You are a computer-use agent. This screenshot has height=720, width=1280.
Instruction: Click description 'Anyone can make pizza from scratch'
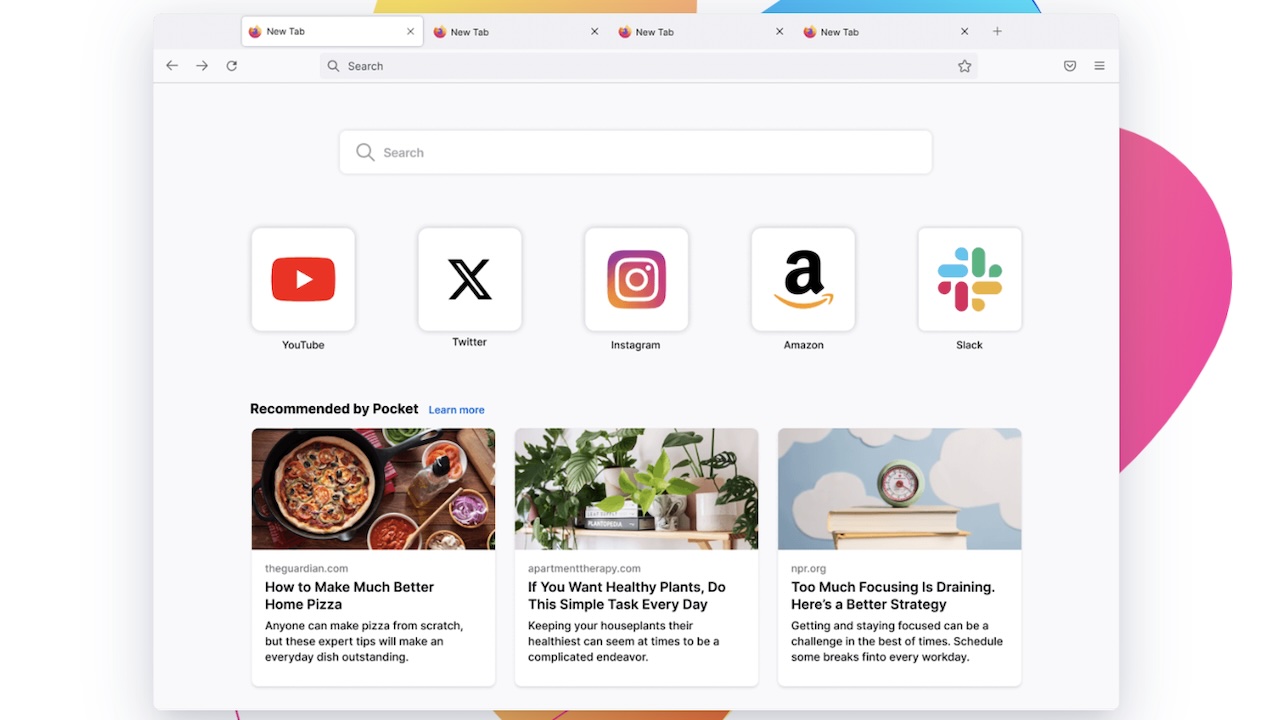[364, 642]
